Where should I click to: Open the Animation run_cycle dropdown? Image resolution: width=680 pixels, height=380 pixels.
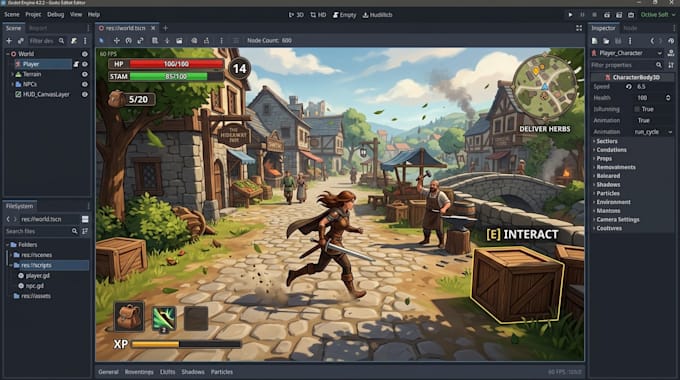click(653, 132)
